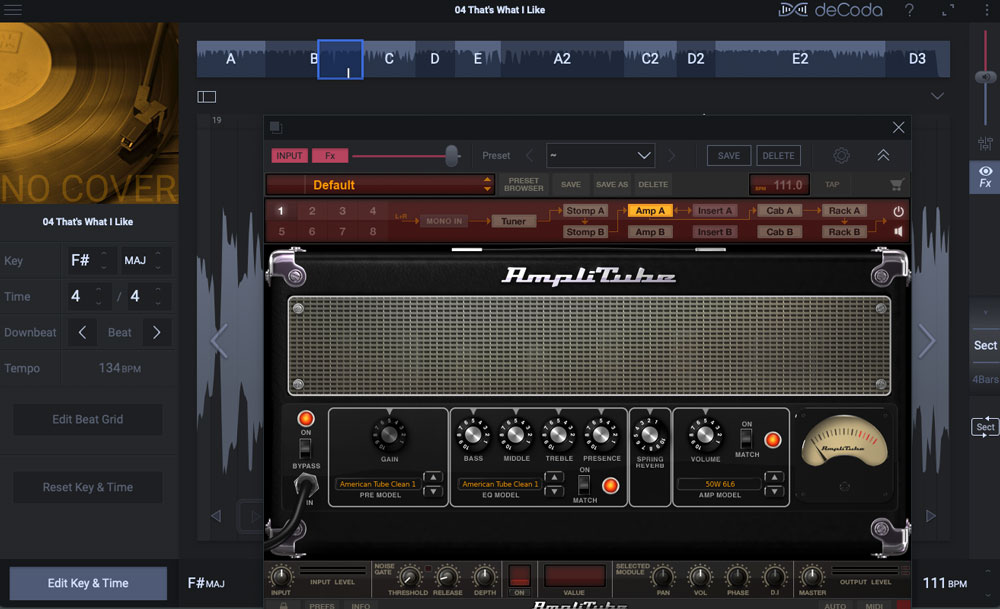1000x609 pixels.
Task: Open the Default preset selector arrows
Action: pos(487,185)
